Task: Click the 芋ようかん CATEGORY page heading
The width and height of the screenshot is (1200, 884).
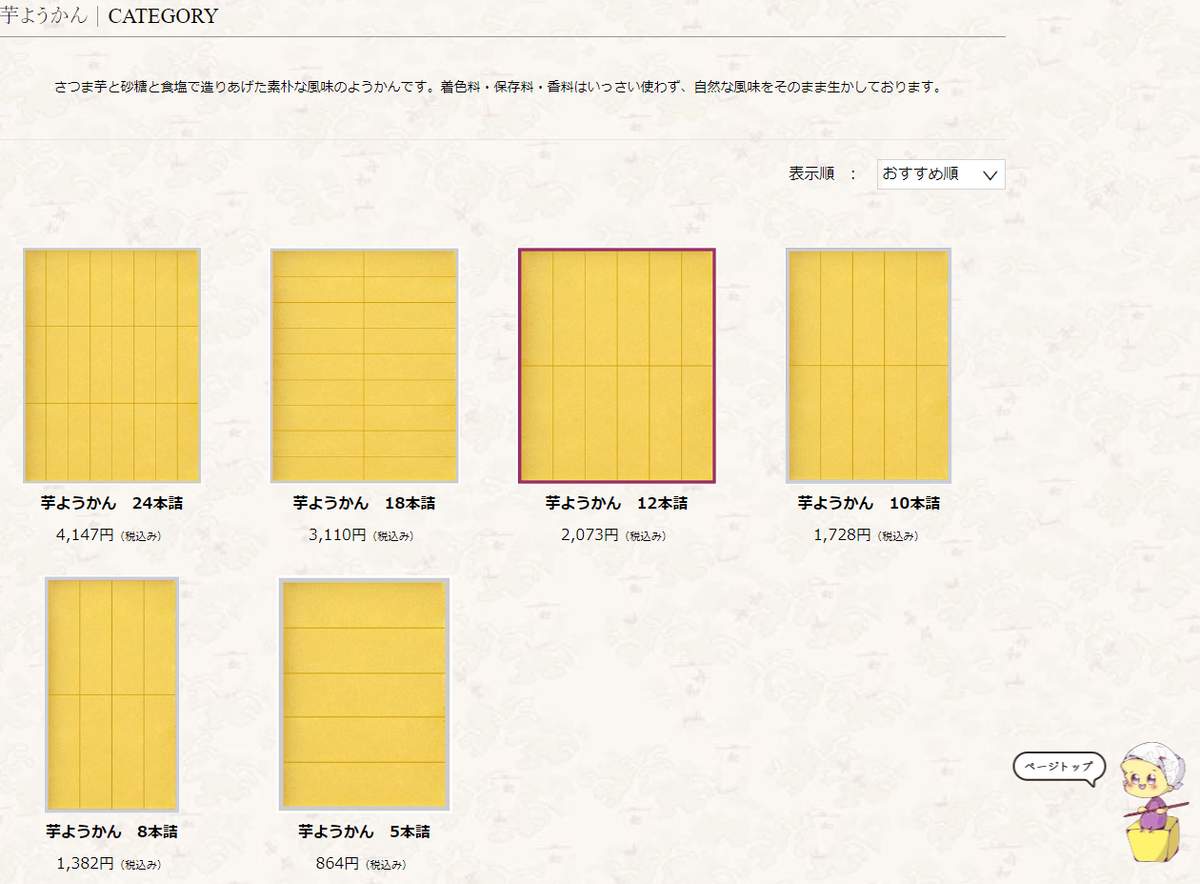Action: 110,16
